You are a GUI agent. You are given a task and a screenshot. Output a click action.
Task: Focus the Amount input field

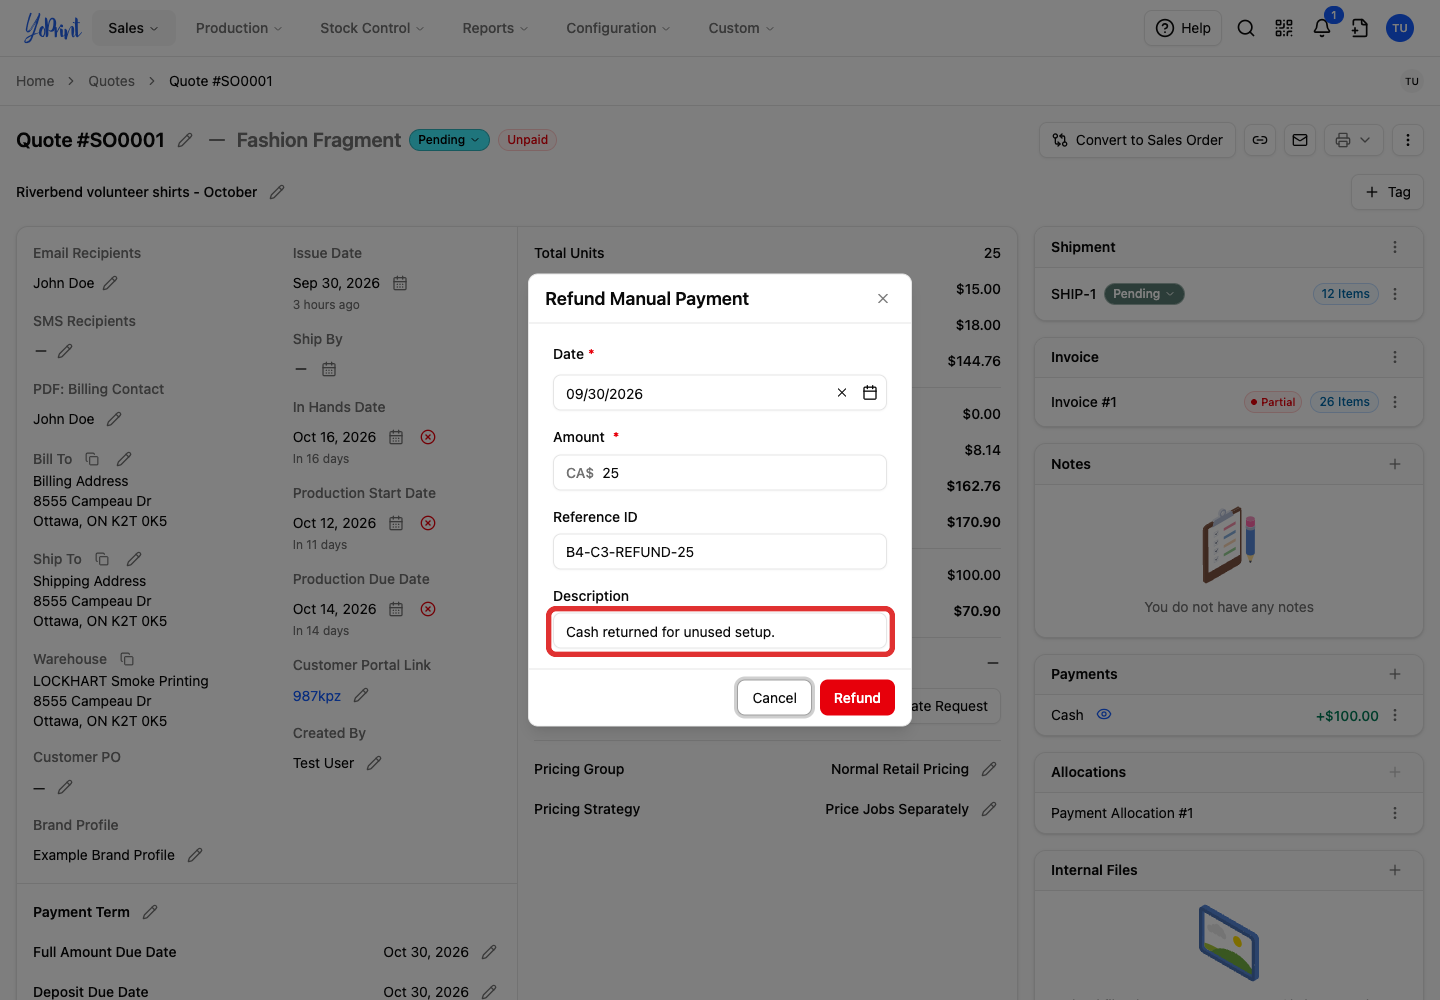coord(720,473)
